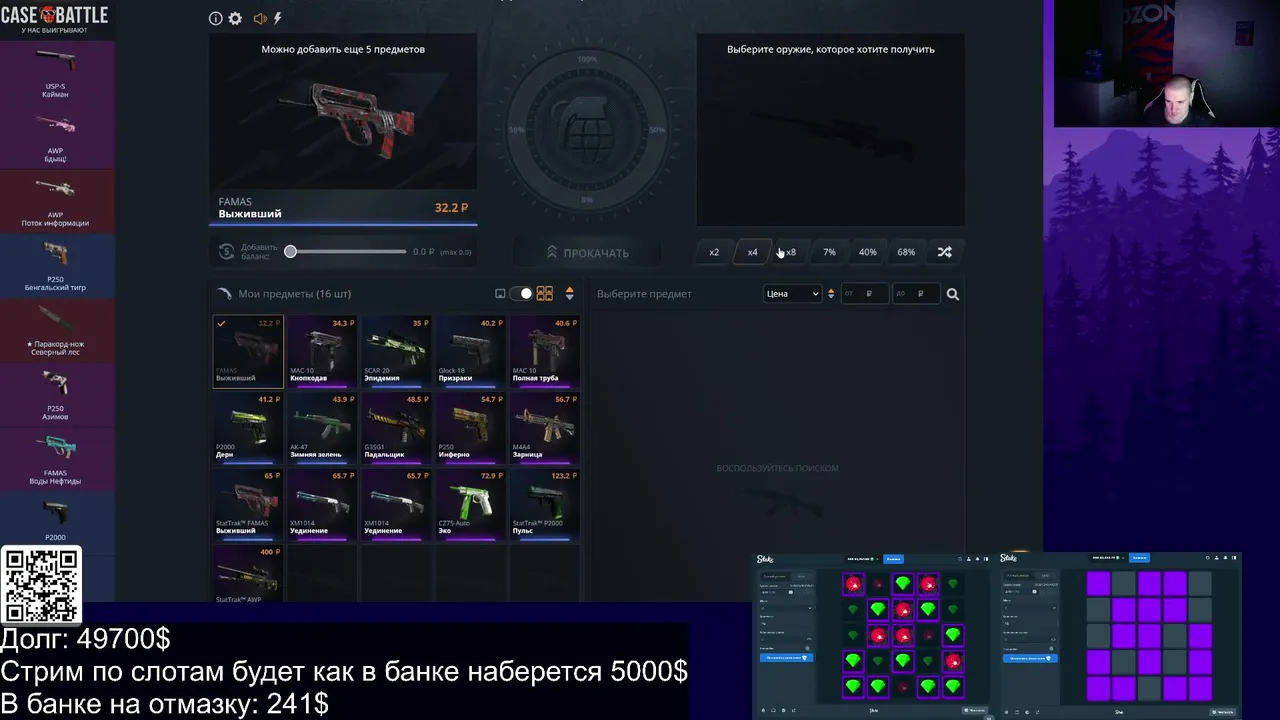Click the FAMAS Выживший selected weapon preview

pyautogui.click(x=343, y=128)
